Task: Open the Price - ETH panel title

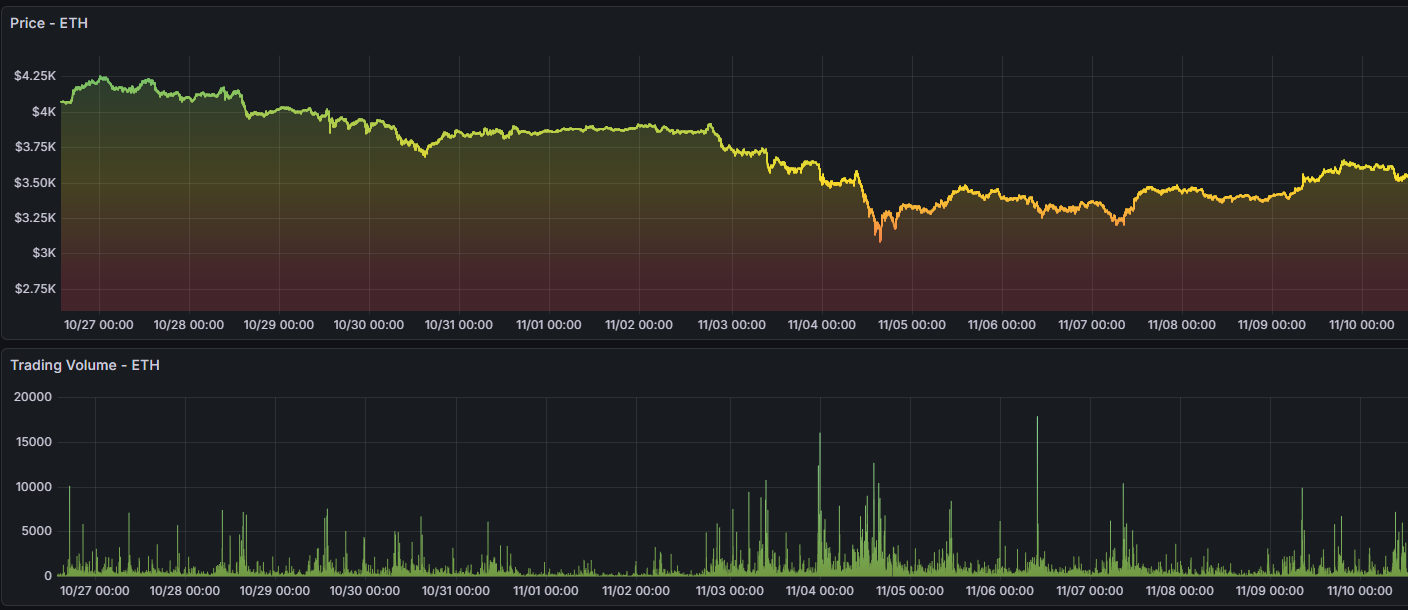Action: coord(49,23)
